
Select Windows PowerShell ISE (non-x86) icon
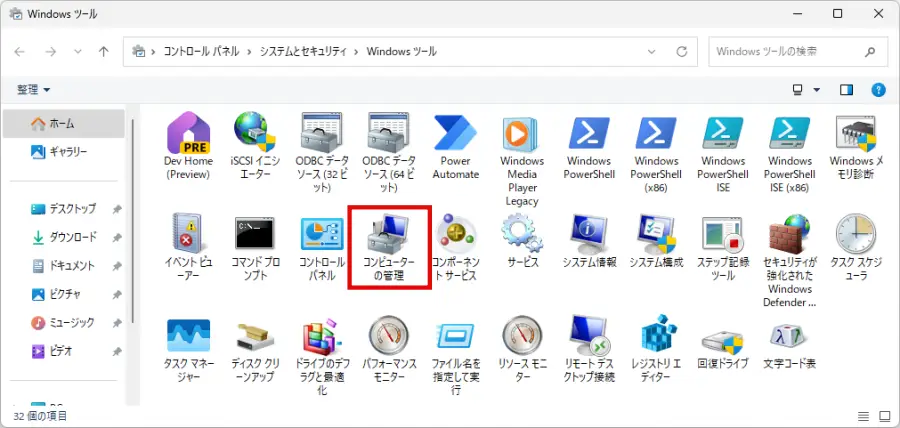723,133
